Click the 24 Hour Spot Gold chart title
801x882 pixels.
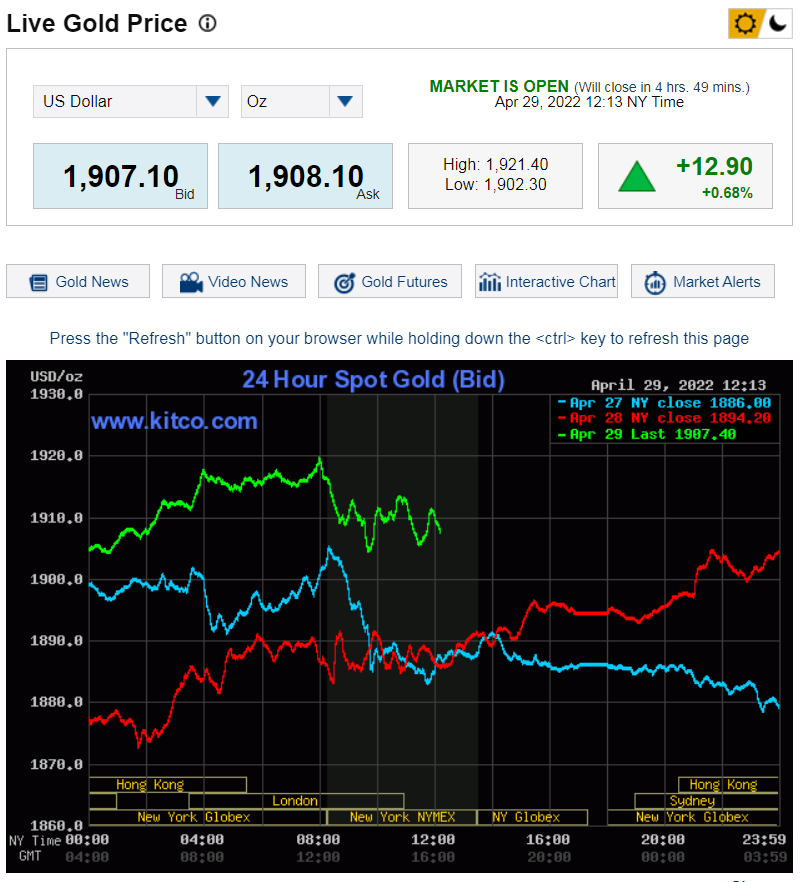374,380
